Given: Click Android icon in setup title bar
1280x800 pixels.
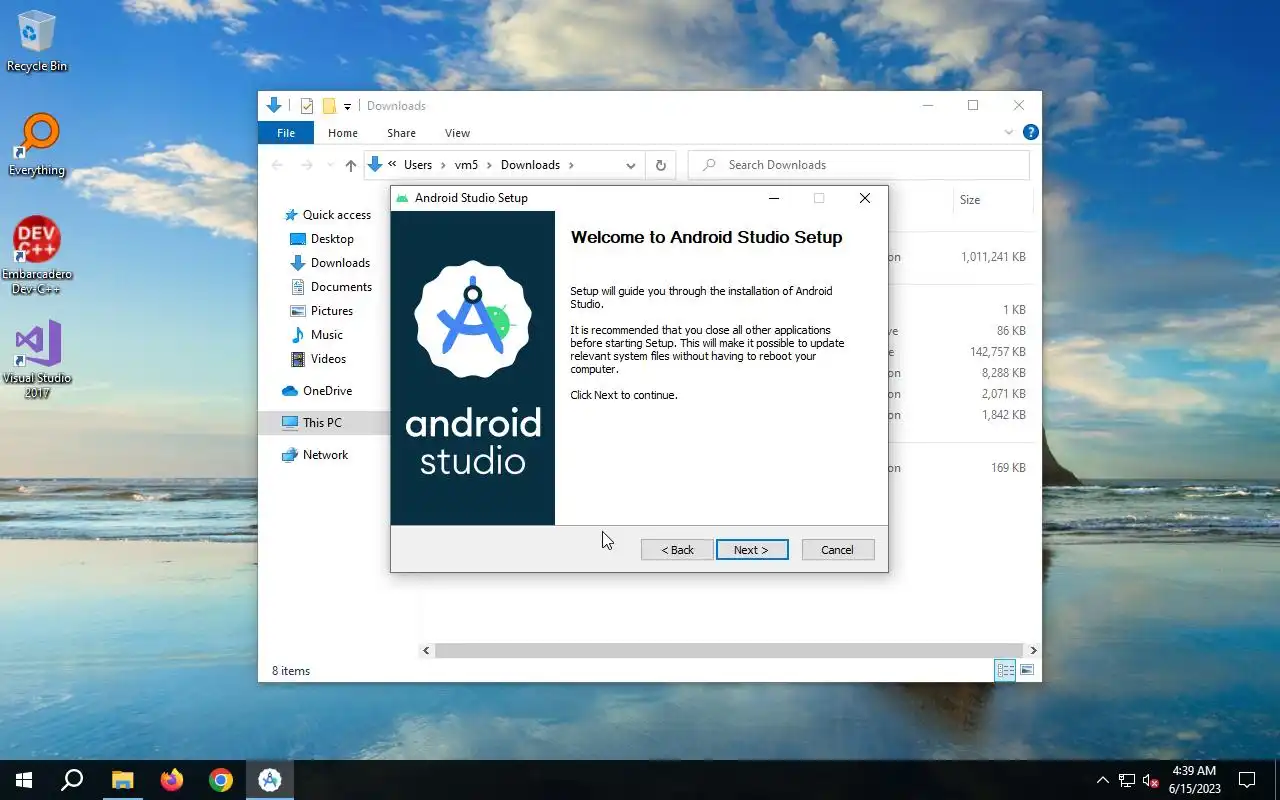Looking at the screenshot, I should (x=402, y=198).
